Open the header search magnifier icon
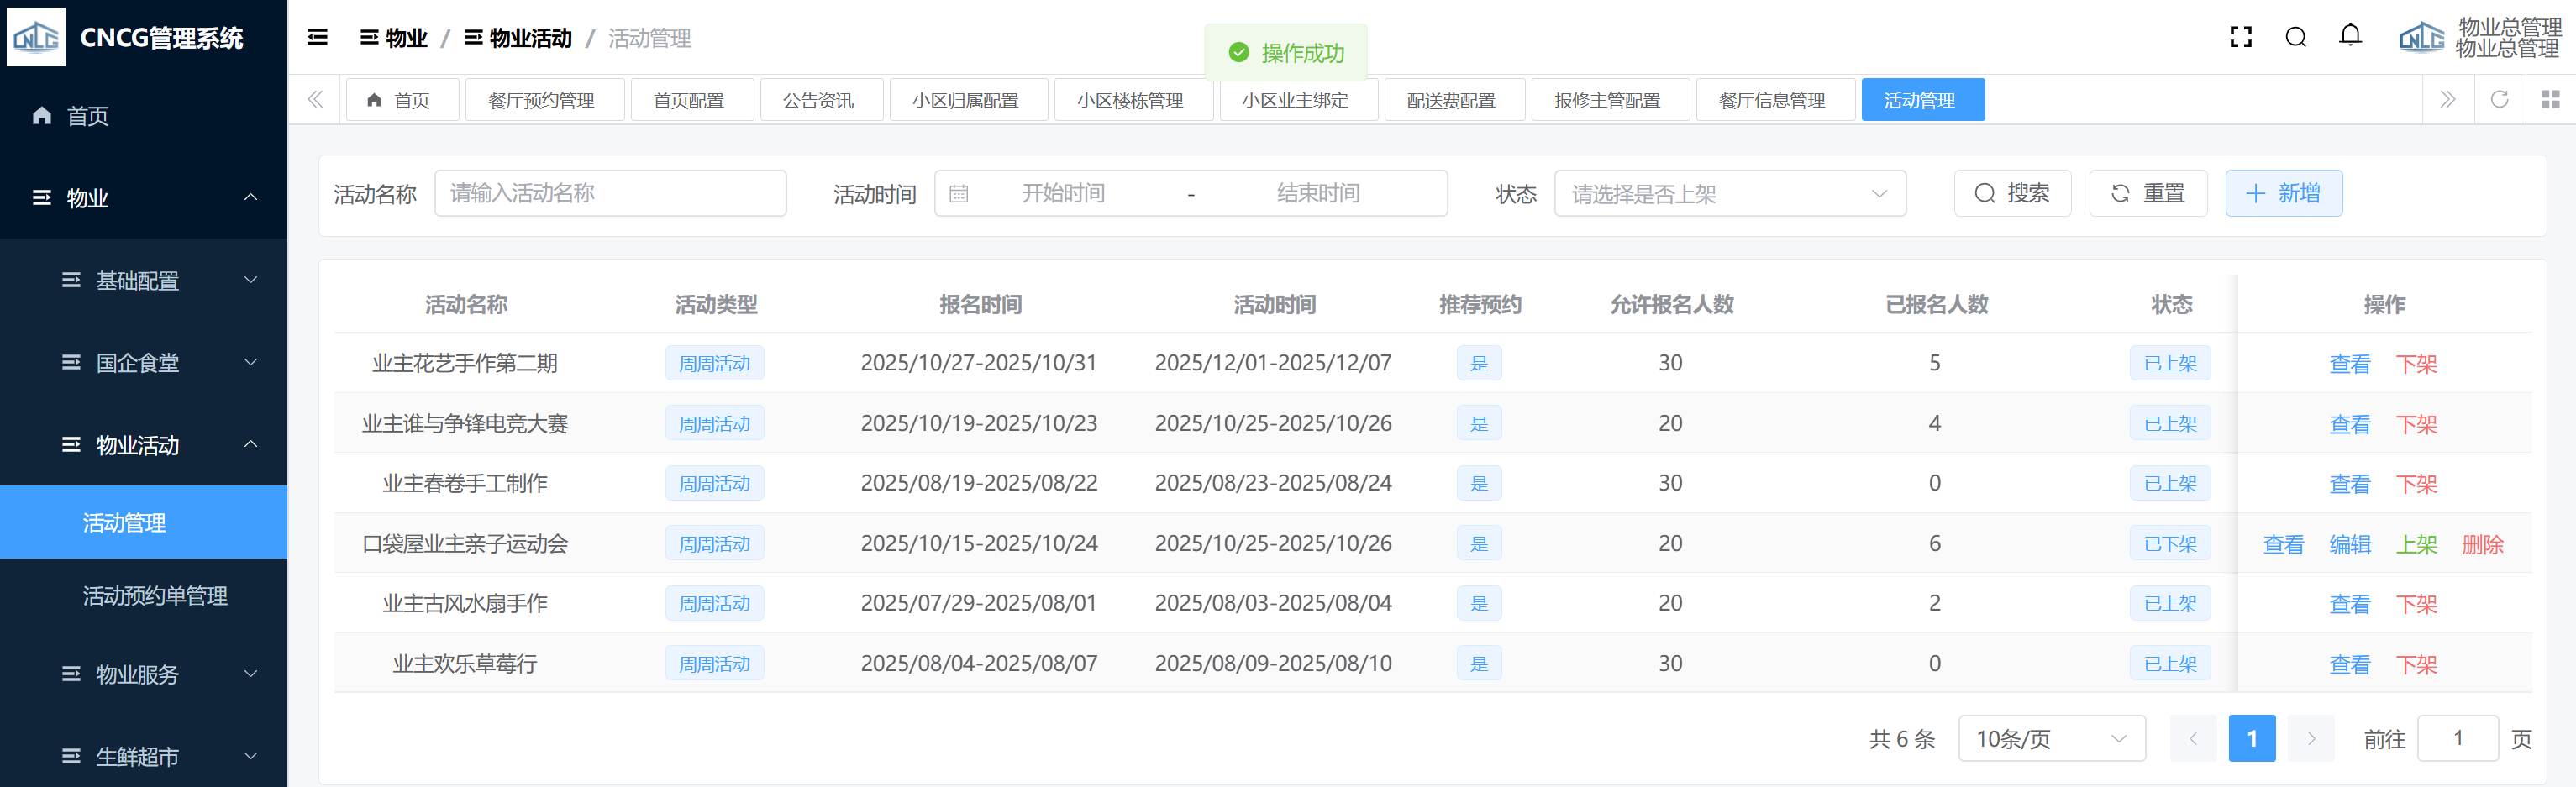Screen dimensions: 2576x787 coord(2296,38)
